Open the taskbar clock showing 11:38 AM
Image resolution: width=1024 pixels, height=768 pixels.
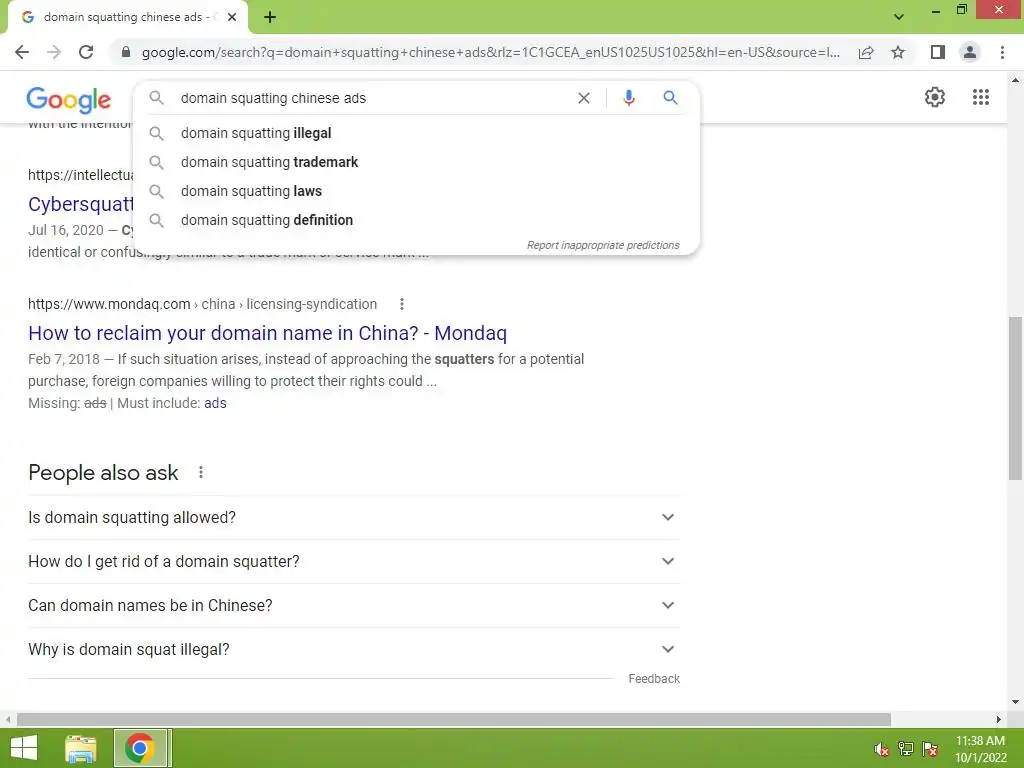(x=980, y=749)
